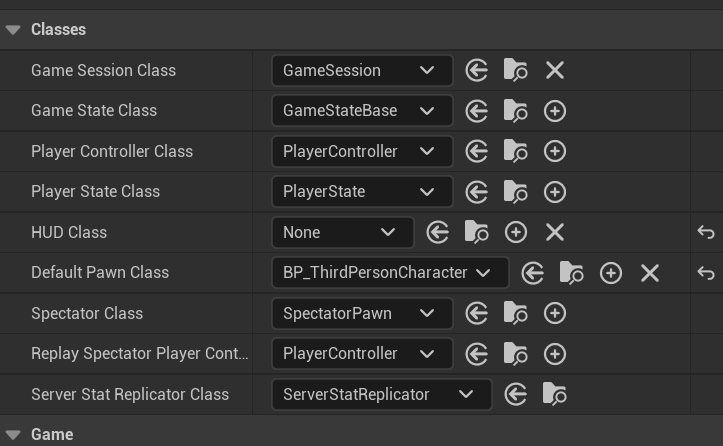Browse to Default Pawn Class asset
The width and height of the screenshot is (723, 446).
571,273
